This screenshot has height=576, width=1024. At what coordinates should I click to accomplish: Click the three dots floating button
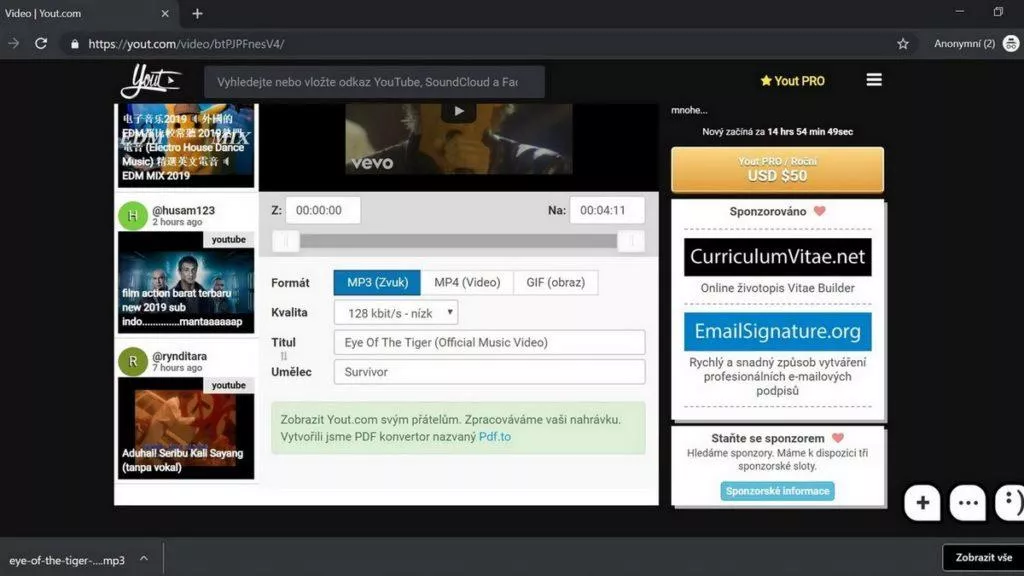[967, 503]
